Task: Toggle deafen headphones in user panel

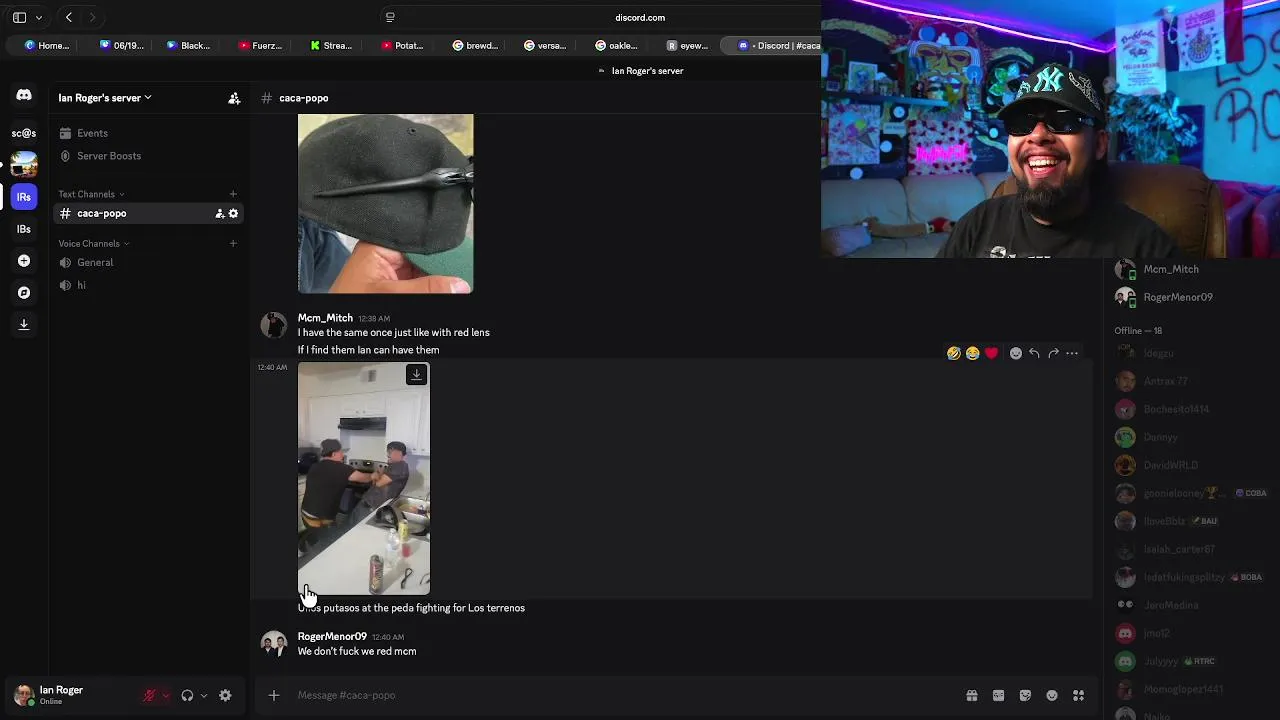Action: tap(187, 696)
